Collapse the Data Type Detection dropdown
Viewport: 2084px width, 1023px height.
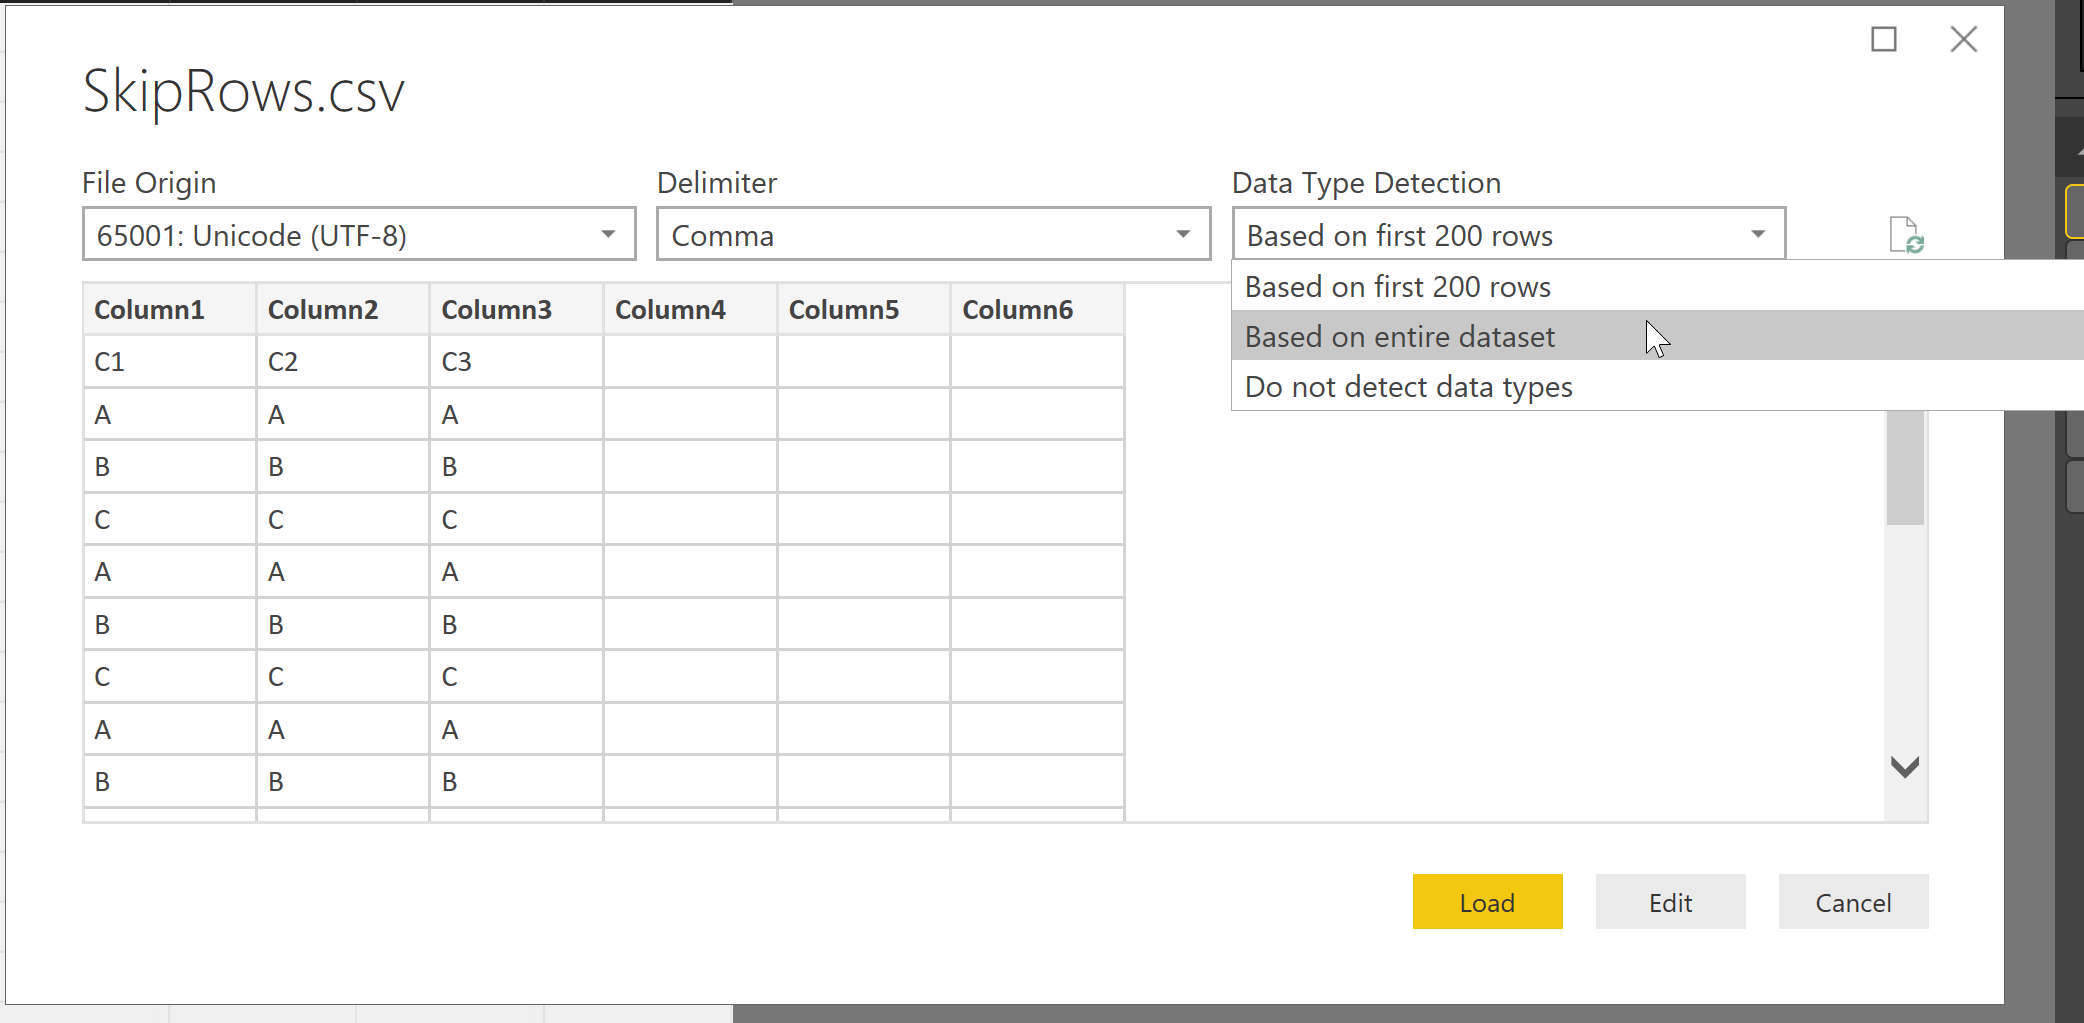pyautogui.click(x=1509, y=234)
